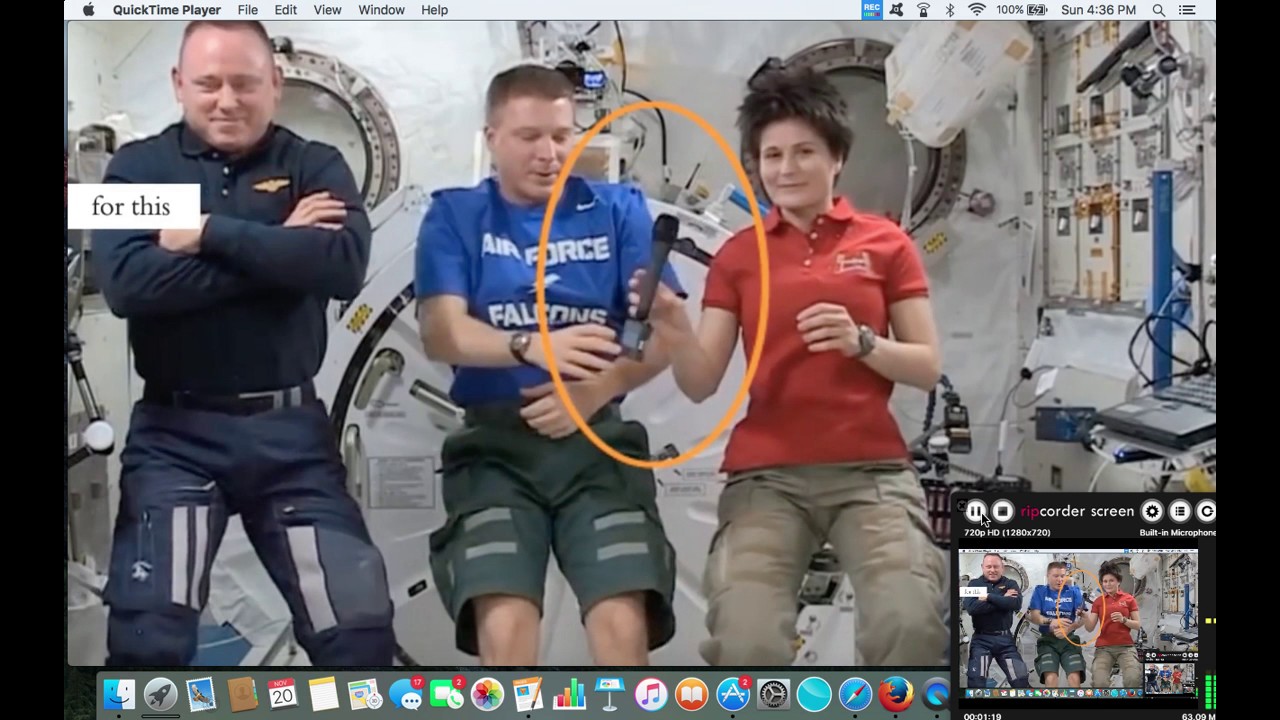
Task: Click the ripcorder live preview thumbnail
Action: [x=1077, y=622]
